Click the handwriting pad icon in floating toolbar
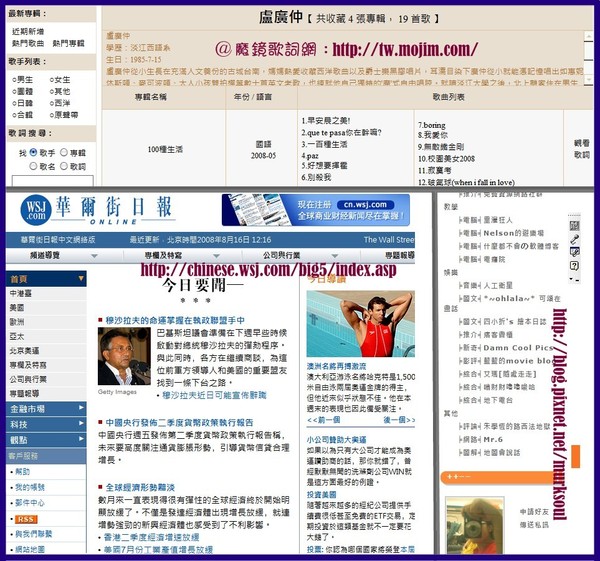The image size is (600, 561). [x=574, y=252]
